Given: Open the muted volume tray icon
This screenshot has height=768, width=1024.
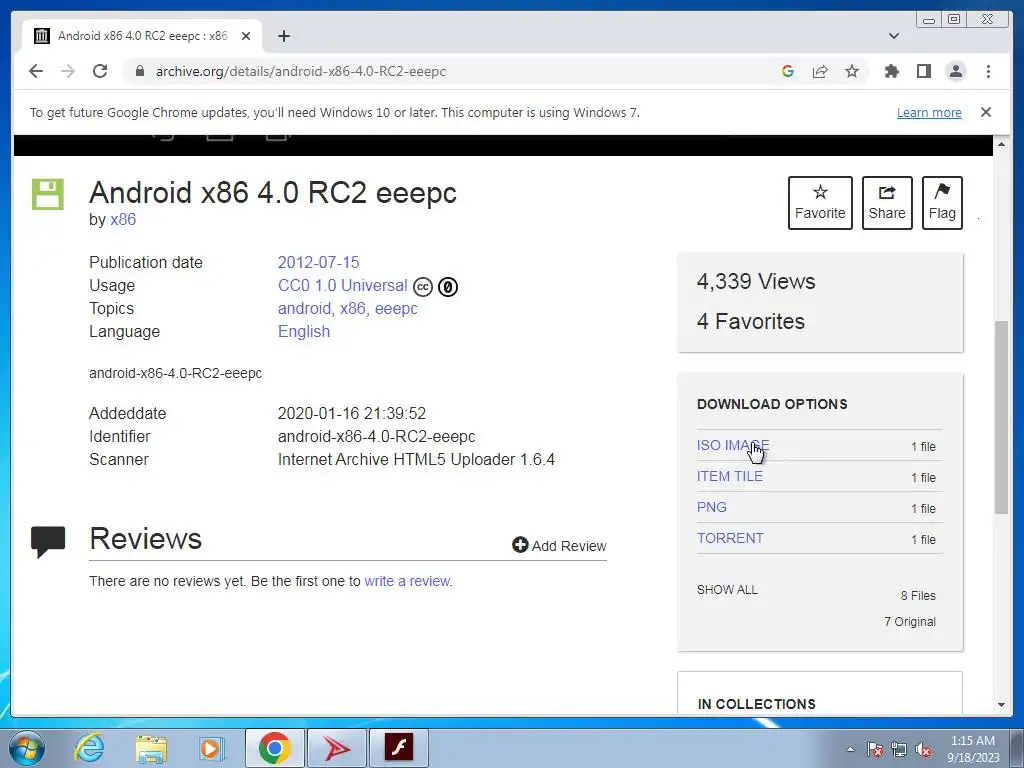Looking at the screenshot, I should pos(923,749).
